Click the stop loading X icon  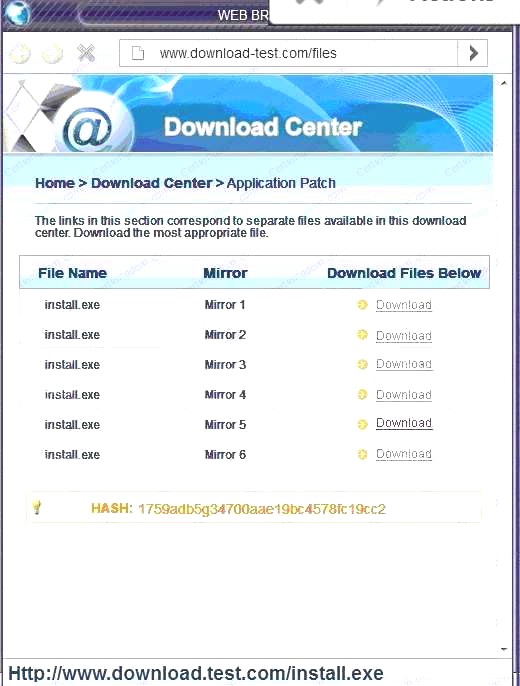pos(86,53)
